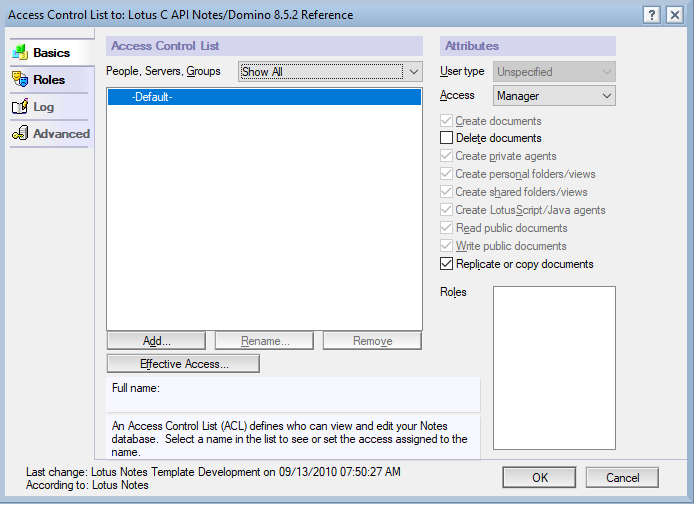Screen dimensions: 694x505
Task: Open the Log label
Action: (x=43, y=107)
